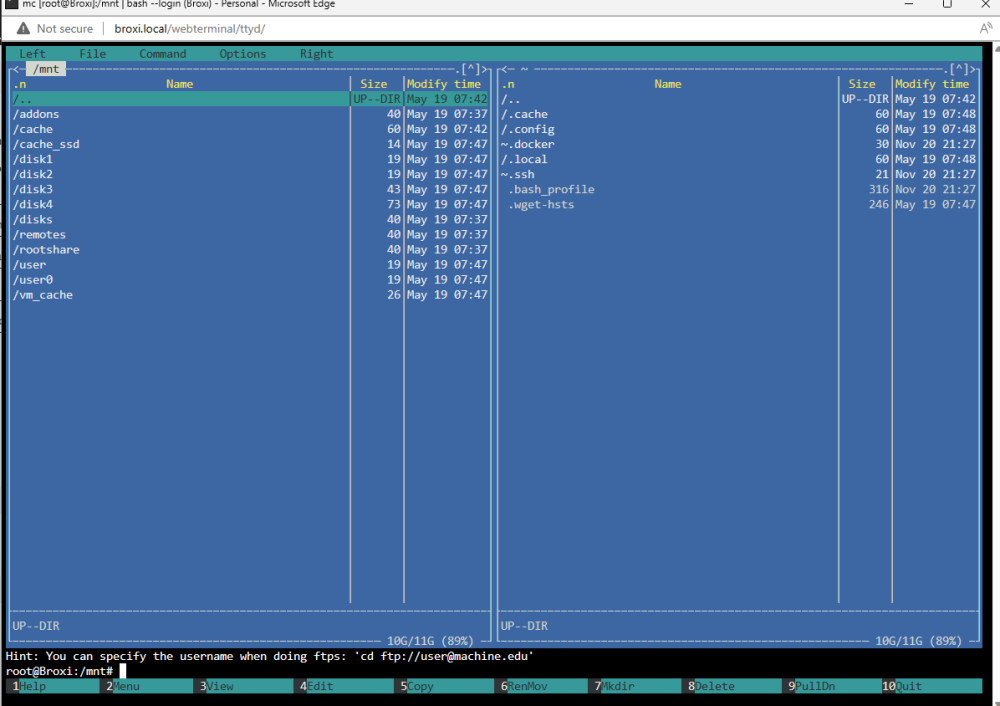The height and width of the screenshot is (706, 1000).
Task: Click the Not secure warning icon
Action: tap(23, 29)
